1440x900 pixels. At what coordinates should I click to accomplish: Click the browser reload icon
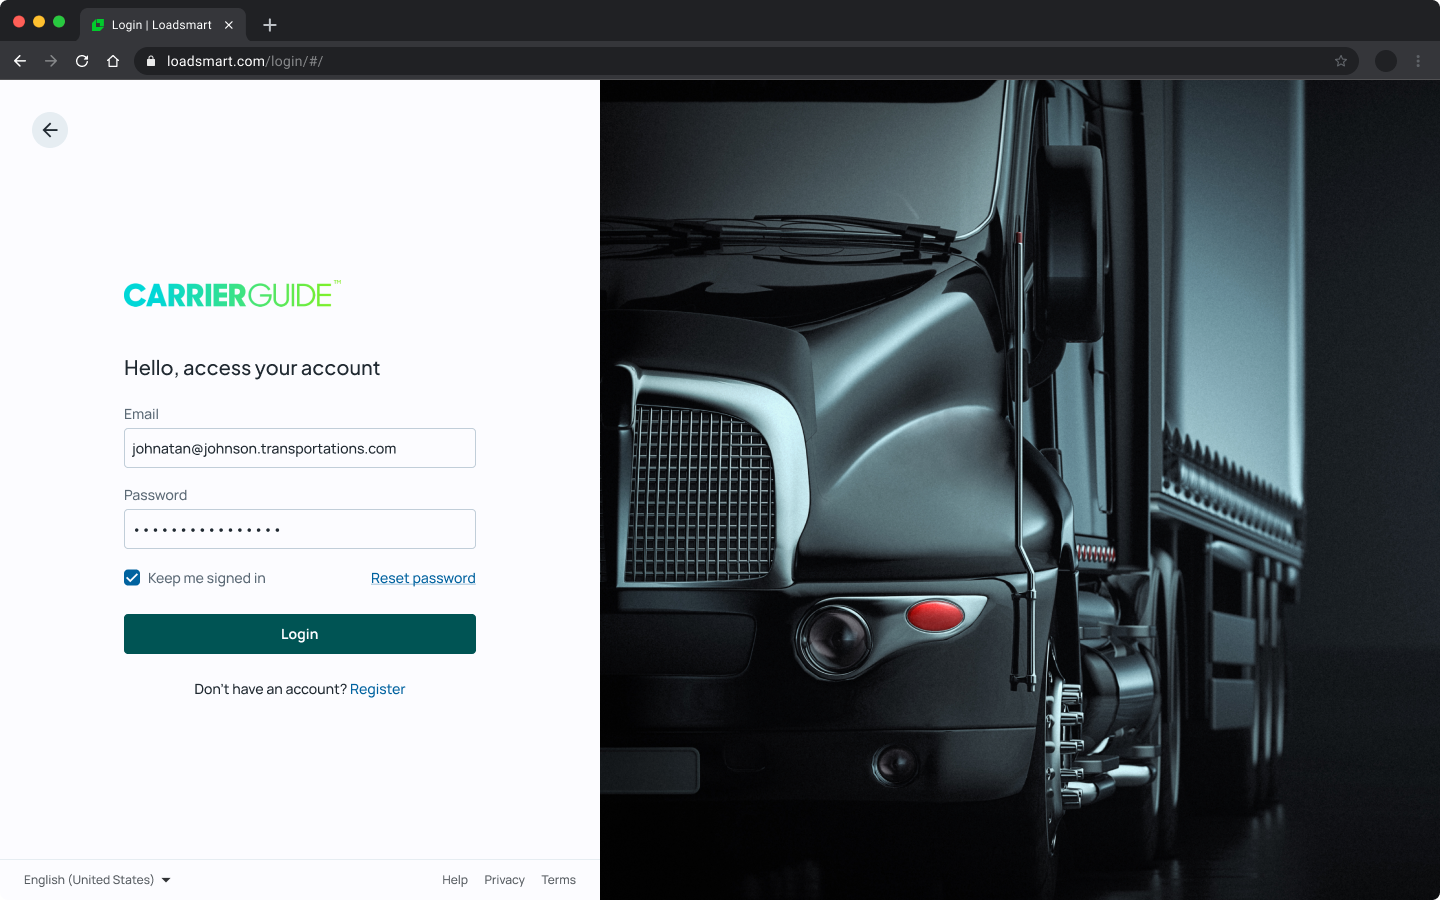click(x=82, y=61)
